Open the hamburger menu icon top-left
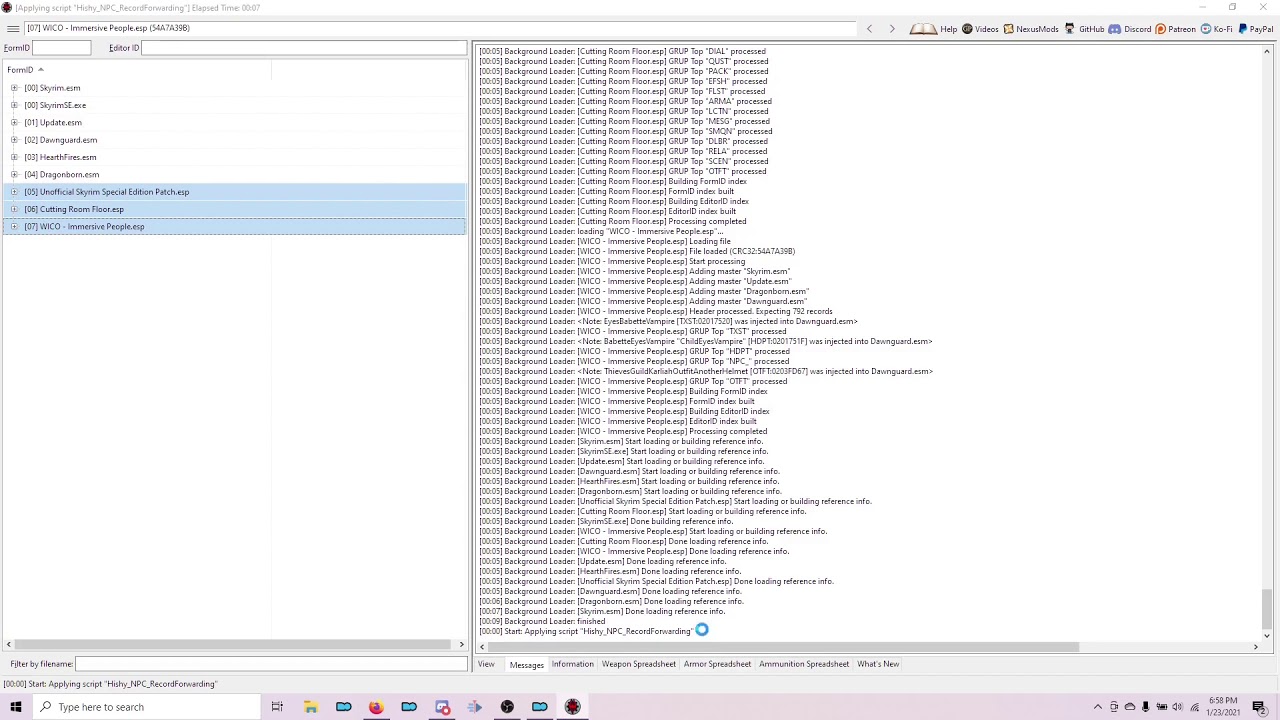Screen dimensions: 1280x720 pos(12,28)
